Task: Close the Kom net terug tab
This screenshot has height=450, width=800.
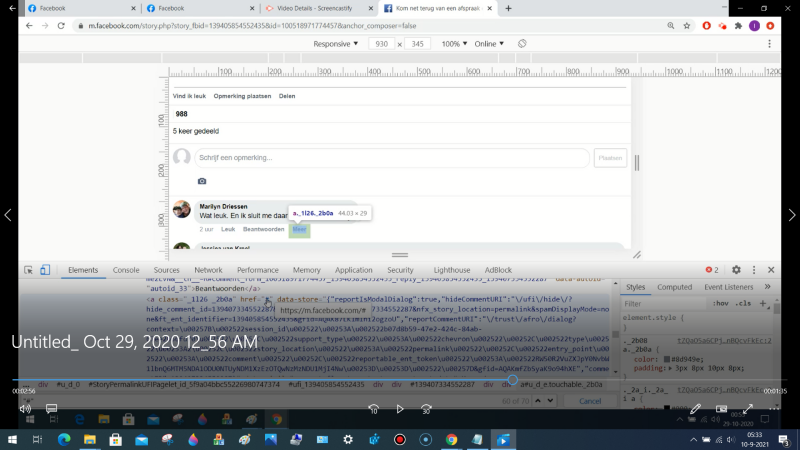Action: click(489, 8)
